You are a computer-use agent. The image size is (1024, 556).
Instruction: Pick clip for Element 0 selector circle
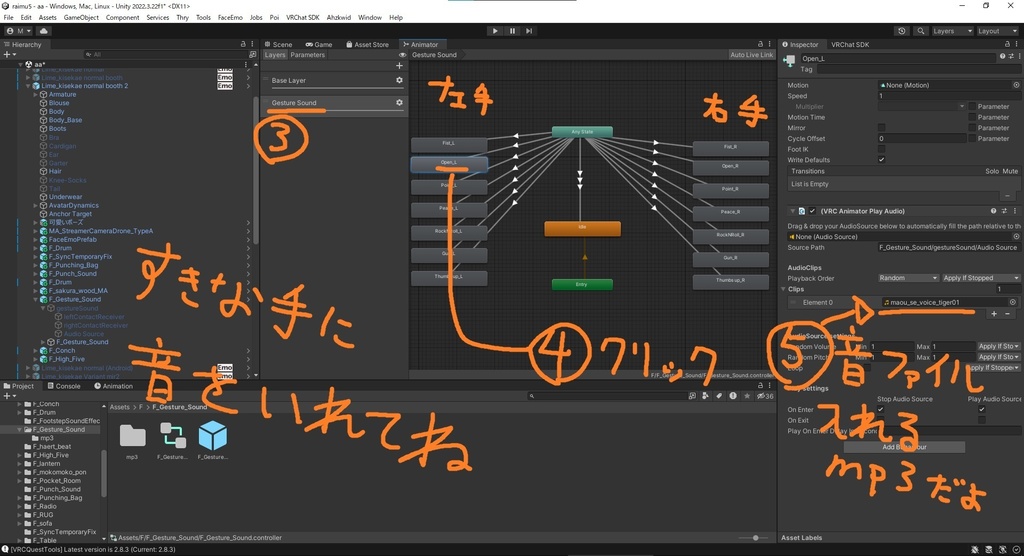[1013, 303]
